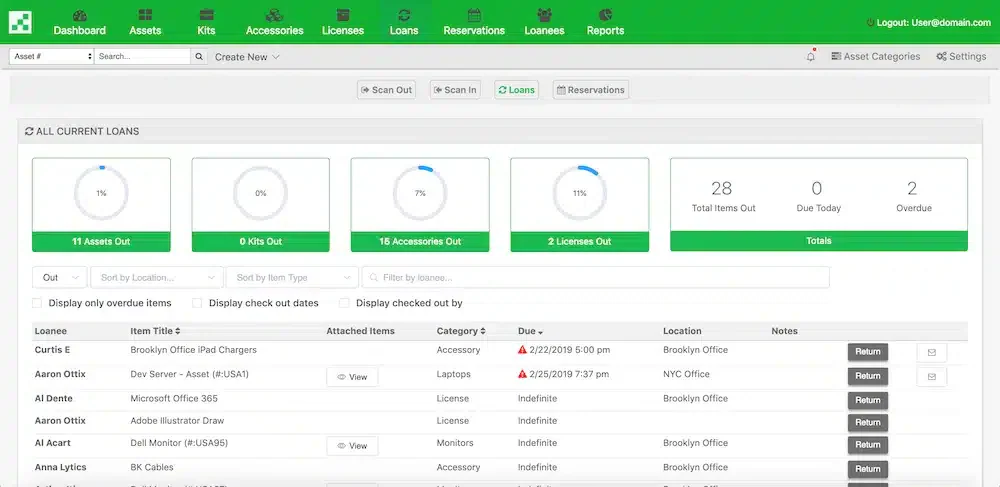Open the Asset # search type dropdown

52,57
